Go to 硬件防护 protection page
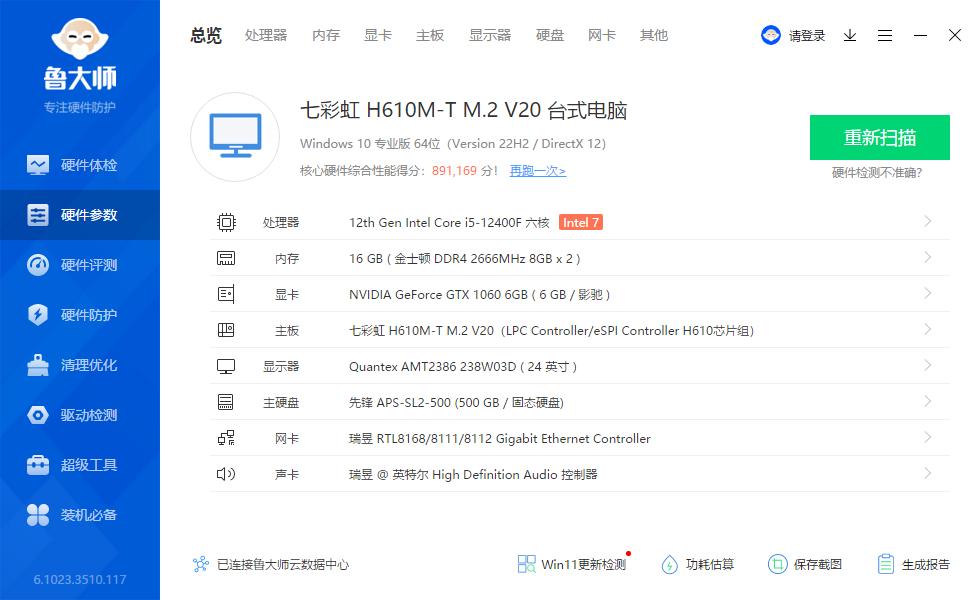The width and height of the screenshot is (980, 600). click(x=79, y=315)
